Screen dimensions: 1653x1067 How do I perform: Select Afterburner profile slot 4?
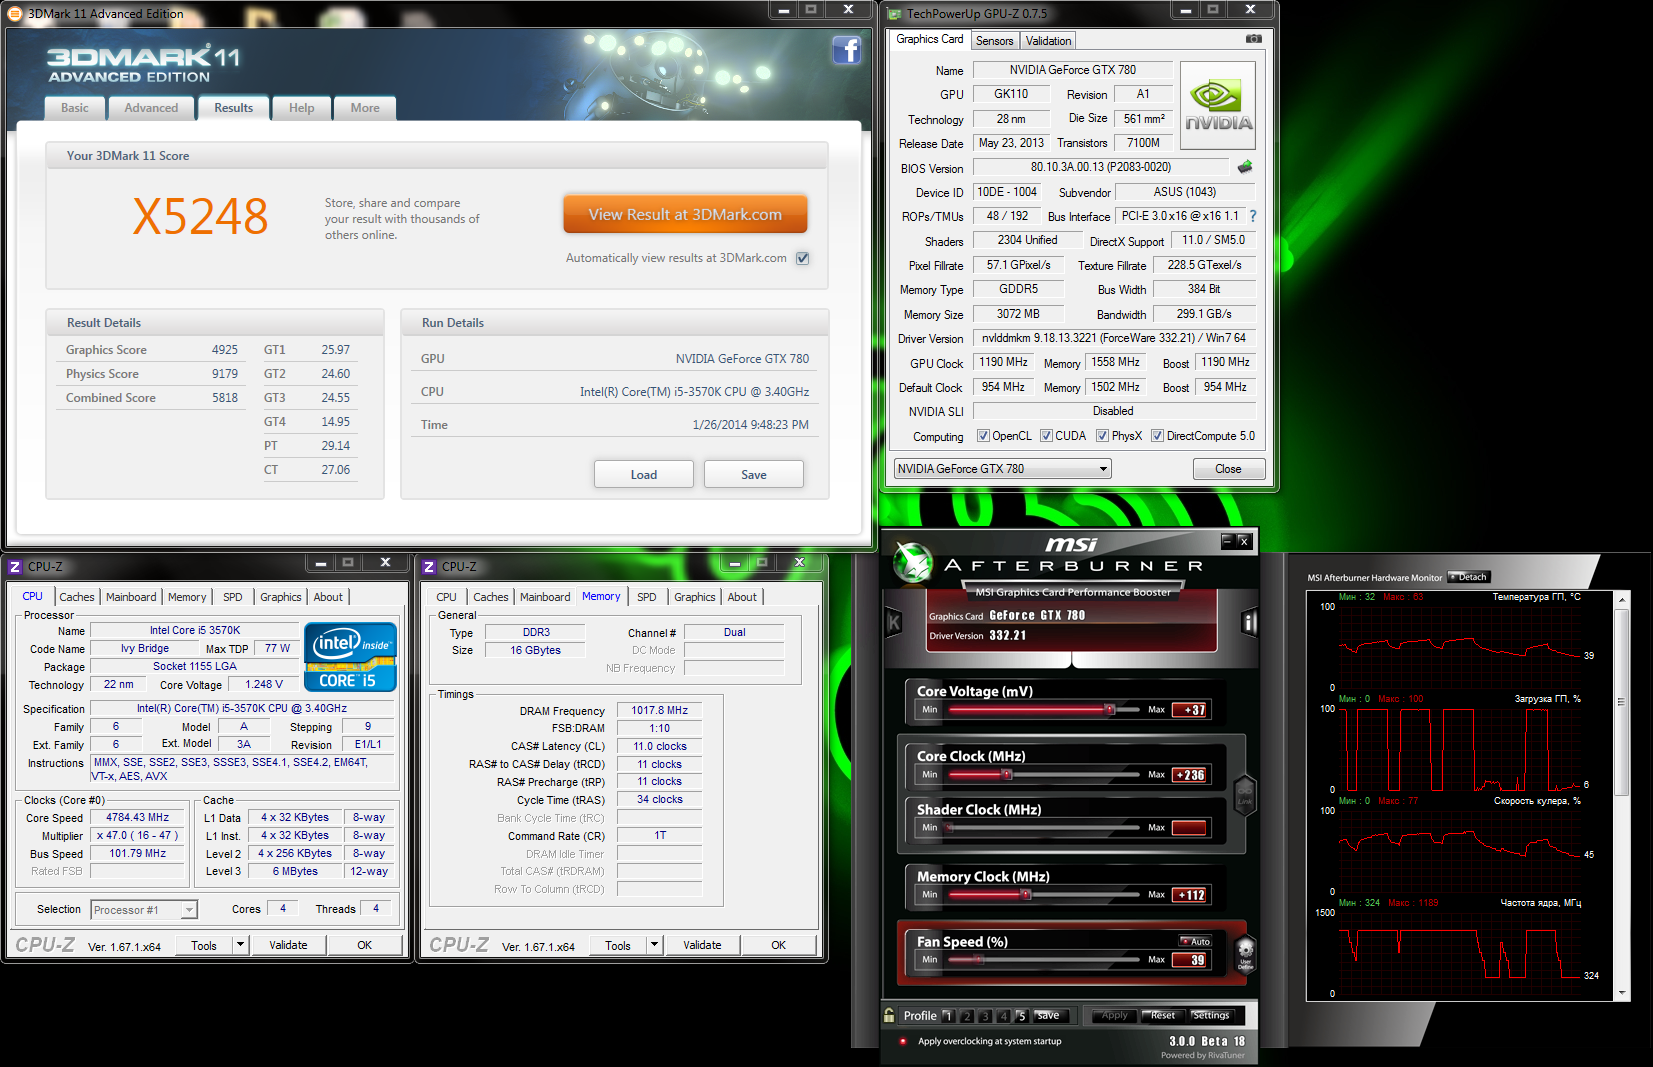click(1003, 1016)
